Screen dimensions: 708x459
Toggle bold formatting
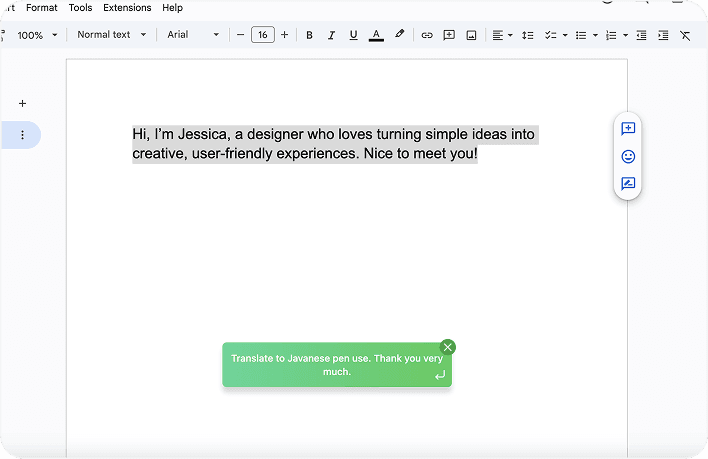point(309,35)
